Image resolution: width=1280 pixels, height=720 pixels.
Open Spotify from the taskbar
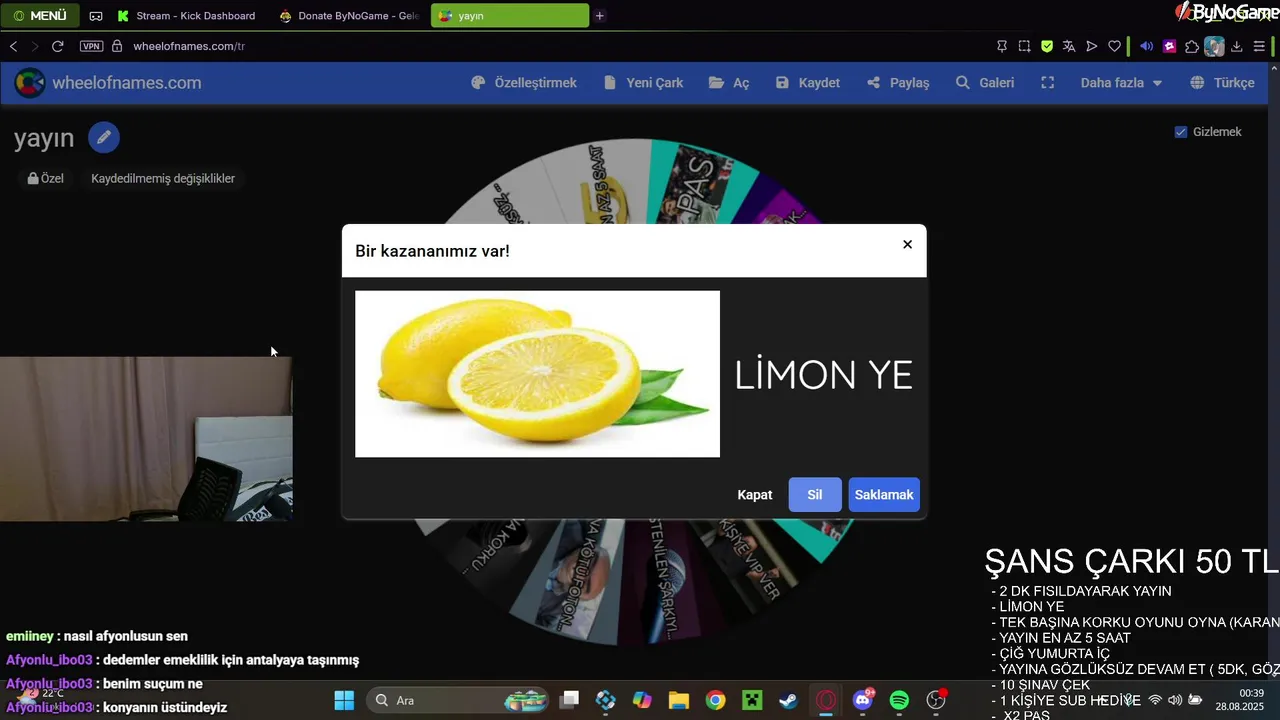coord(899,700)
